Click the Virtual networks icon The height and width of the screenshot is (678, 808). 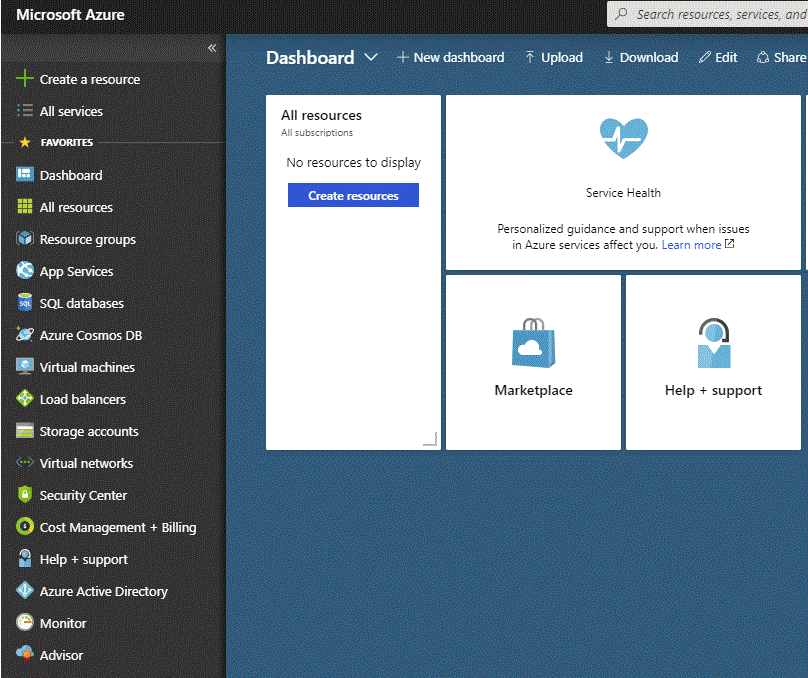point(25,462)
